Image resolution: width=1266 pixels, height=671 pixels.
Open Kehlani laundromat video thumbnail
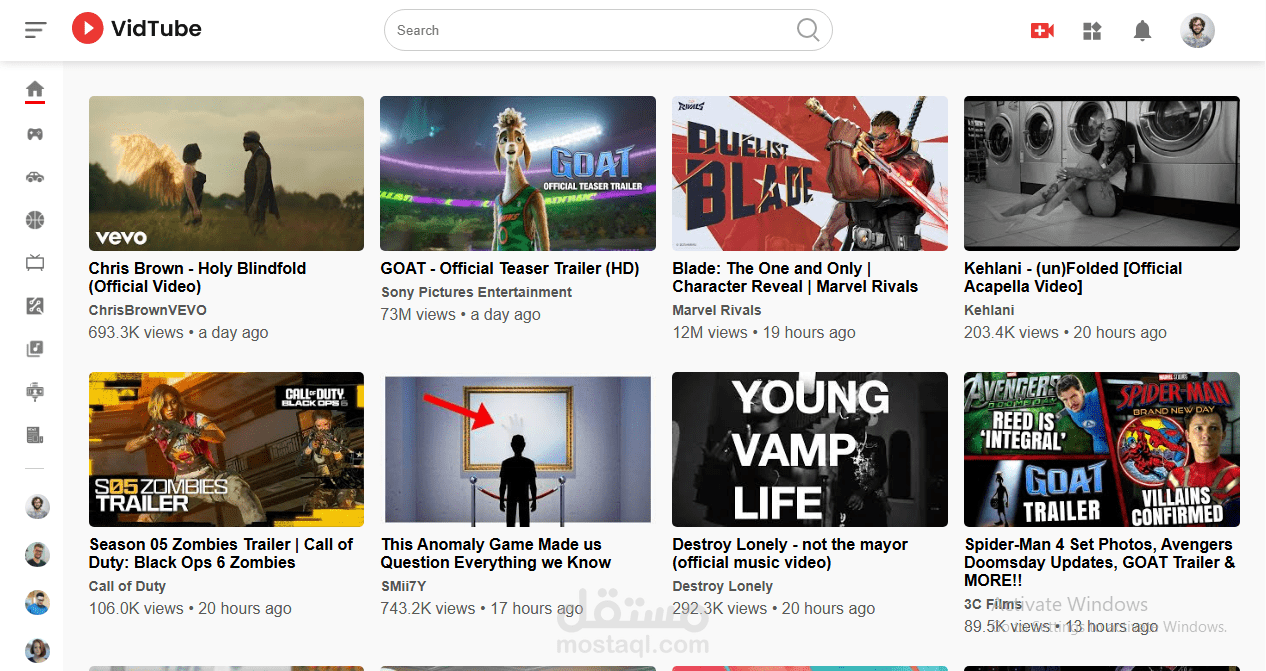[x=1102, y=173]
